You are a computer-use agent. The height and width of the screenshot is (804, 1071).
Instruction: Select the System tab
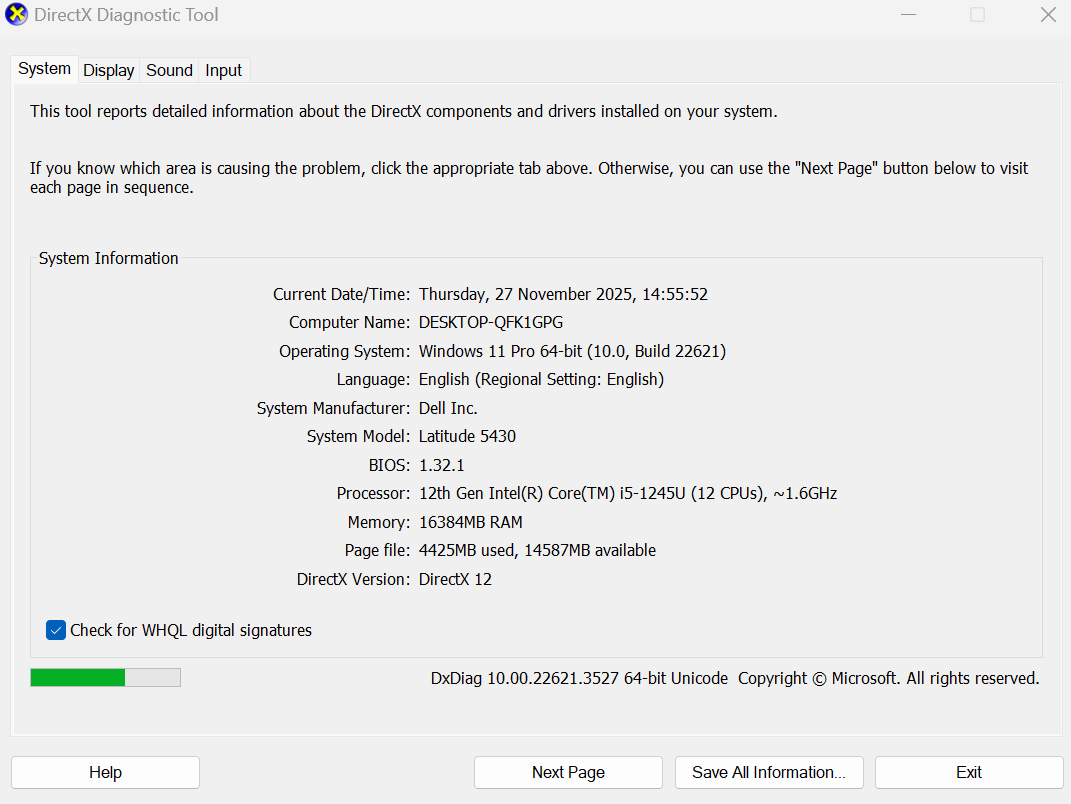coord(45,69)
